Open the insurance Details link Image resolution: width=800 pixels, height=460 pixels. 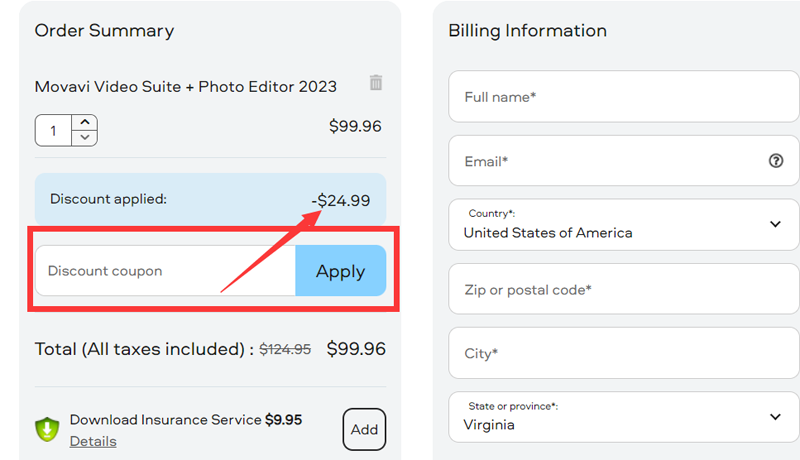tap(93, 441)
